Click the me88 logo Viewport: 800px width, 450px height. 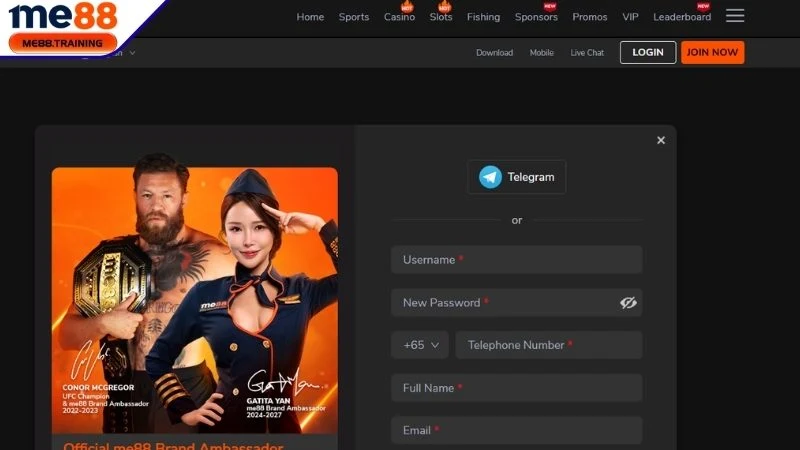64,17
